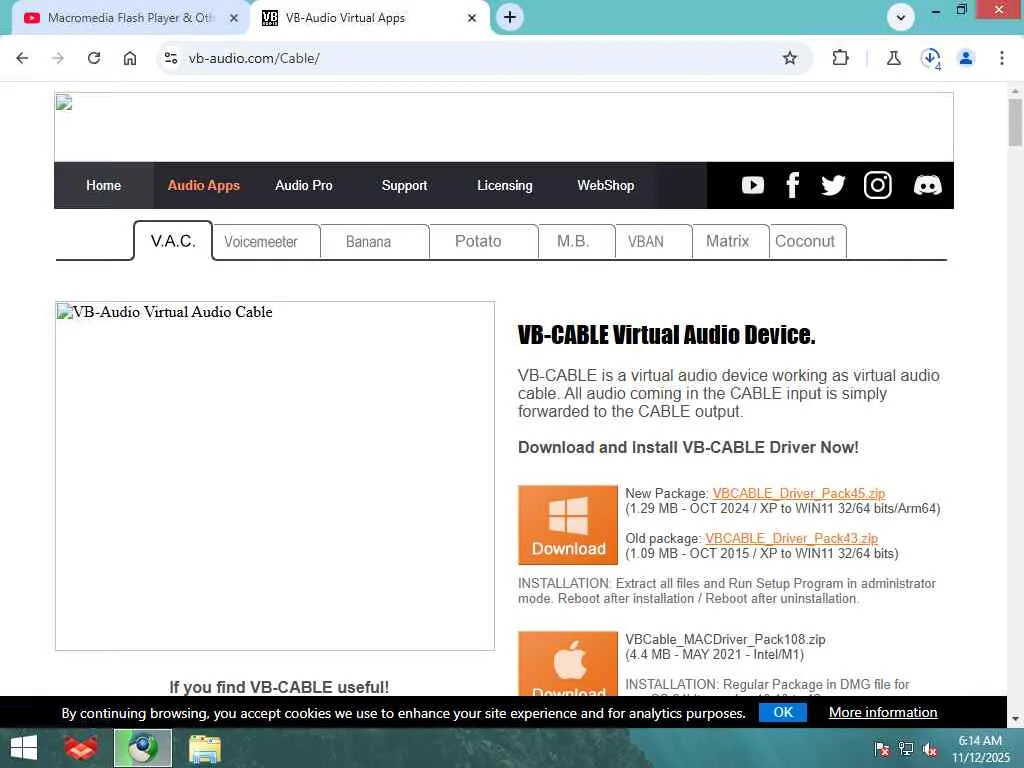Click the broken banner image at top
Image resolution: width=1024 pixels, height=768 pixels.
[504, 127]
